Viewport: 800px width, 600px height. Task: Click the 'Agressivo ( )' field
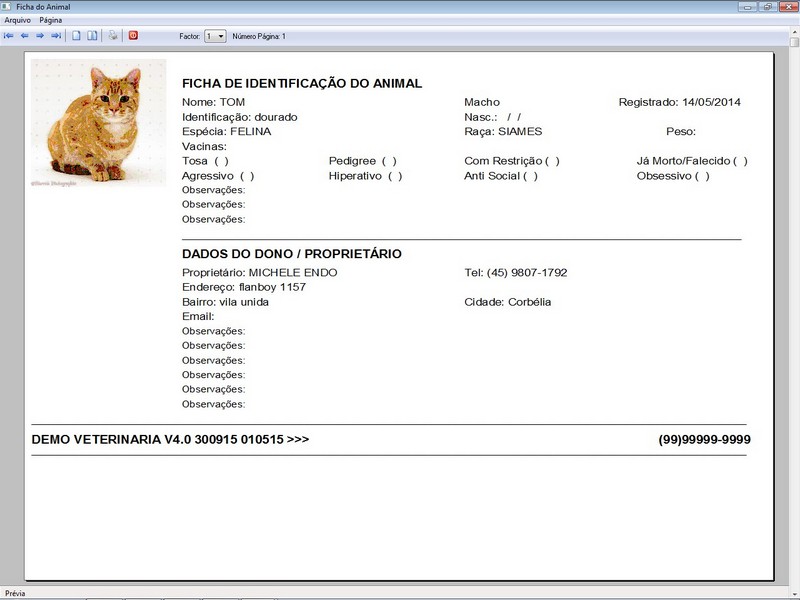[x=218, y=176]
